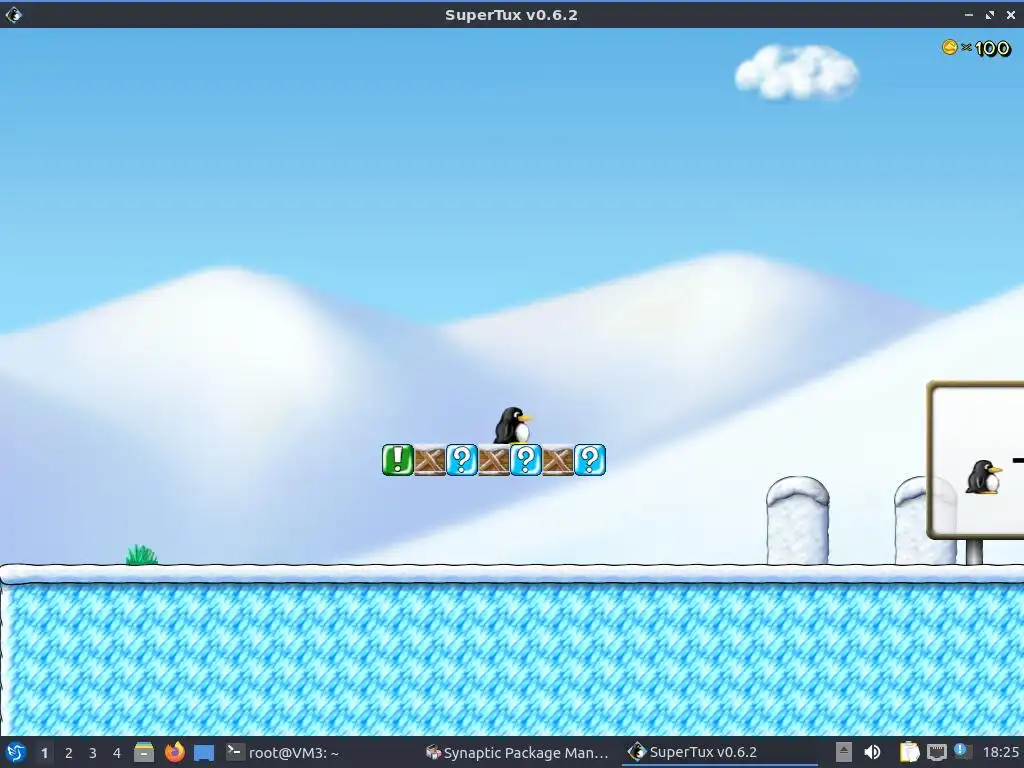Open the network status tray icon
Viewport: 1024px width, 768px height.
(x=936, y=752)
